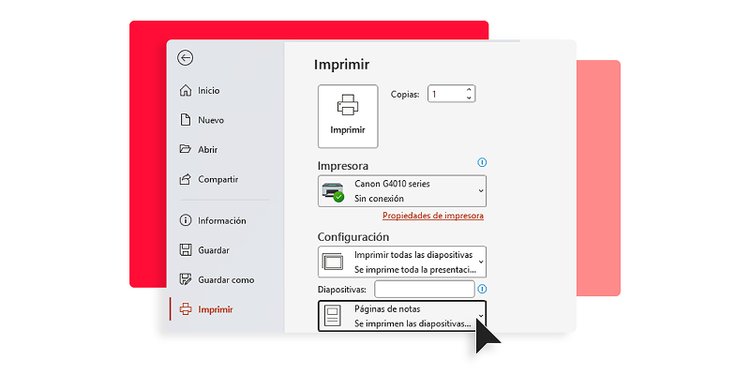Click the Canon printer thumbnail icon
Image resolution: width=750 pixels, height=375 pixels.
(333, 191)
